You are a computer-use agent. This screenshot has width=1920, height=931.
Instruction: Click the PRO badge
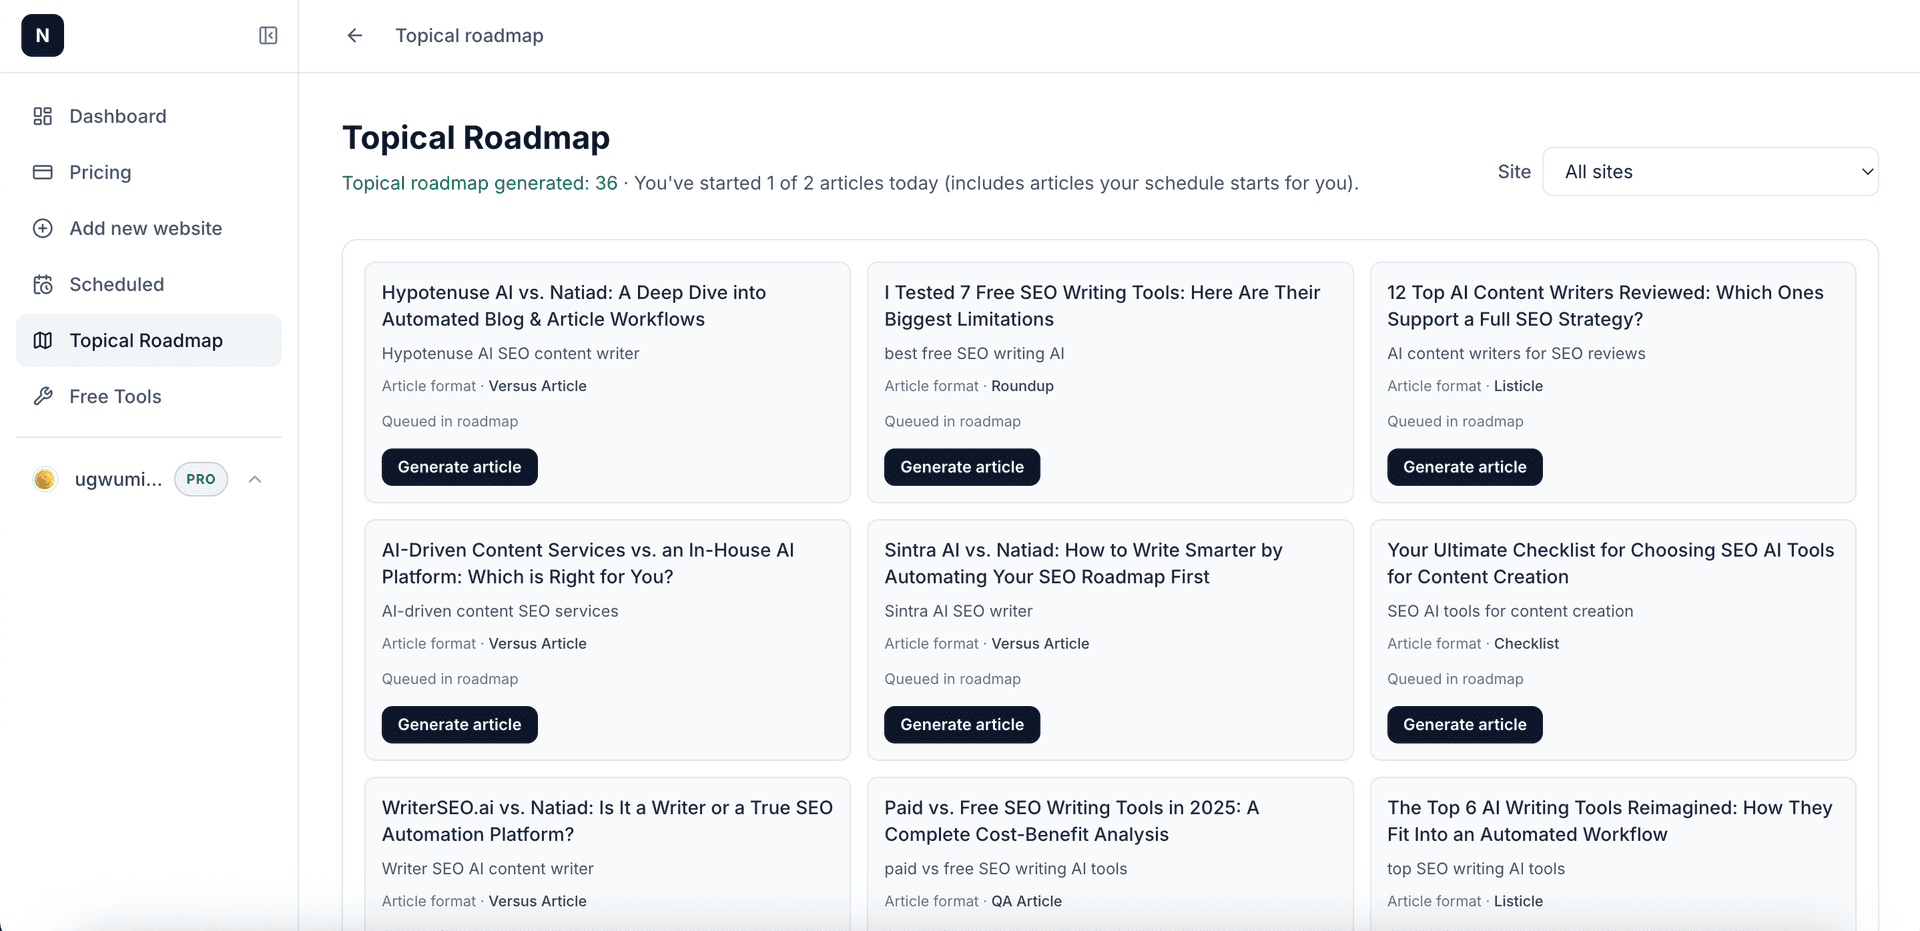pos(201,479)
